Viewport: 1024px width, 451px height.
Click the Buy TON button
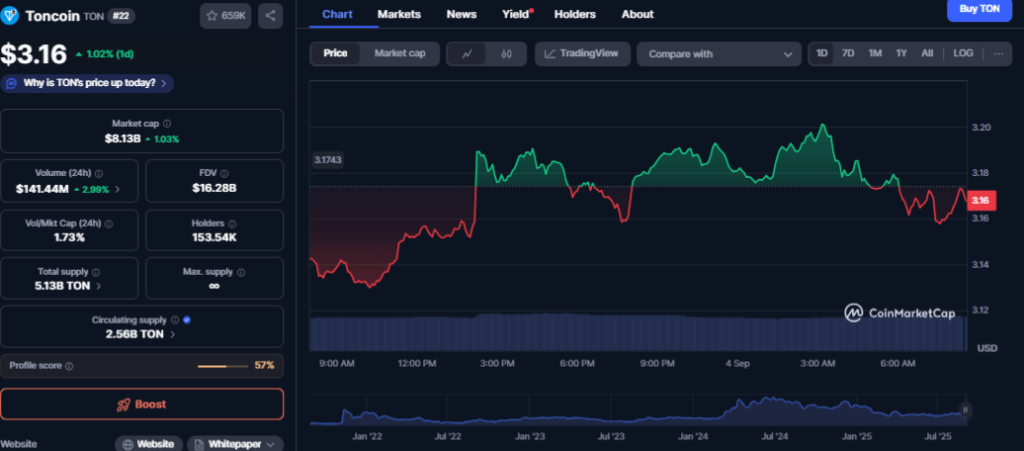tap(979, 9)
